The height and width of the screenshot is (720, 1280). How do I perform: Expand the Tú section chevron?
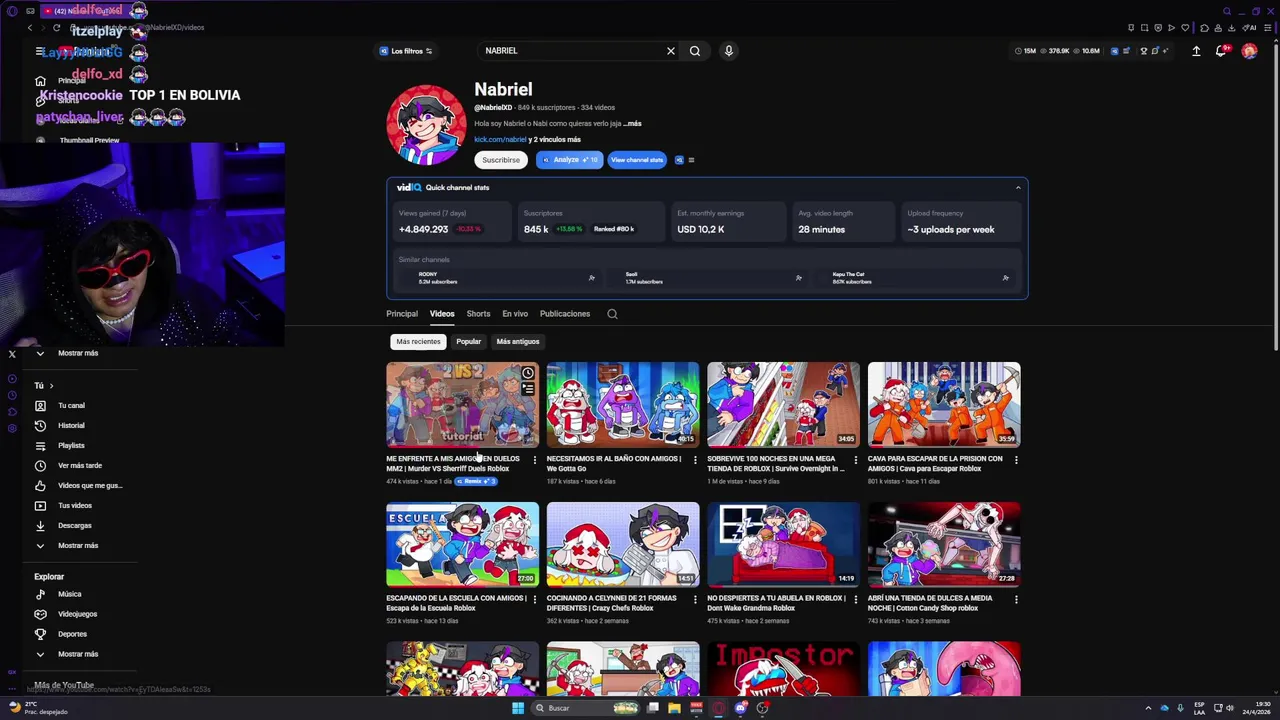point(51,385)
